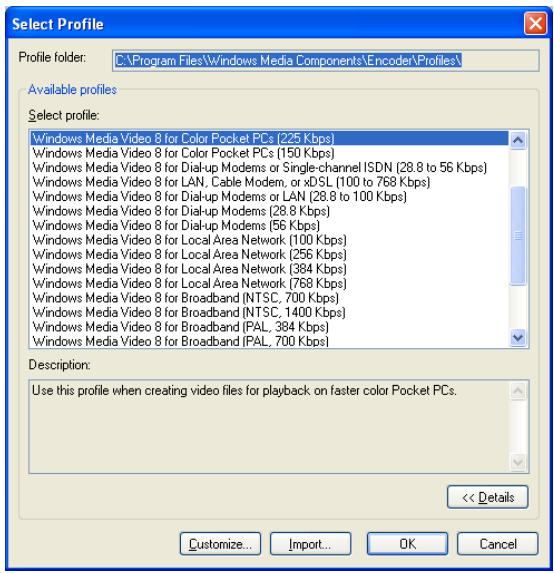Screen dimensions: 554x573
Task: Click profile list scroll down arrow
Action: pyautogui.click(x=518, y=337)
